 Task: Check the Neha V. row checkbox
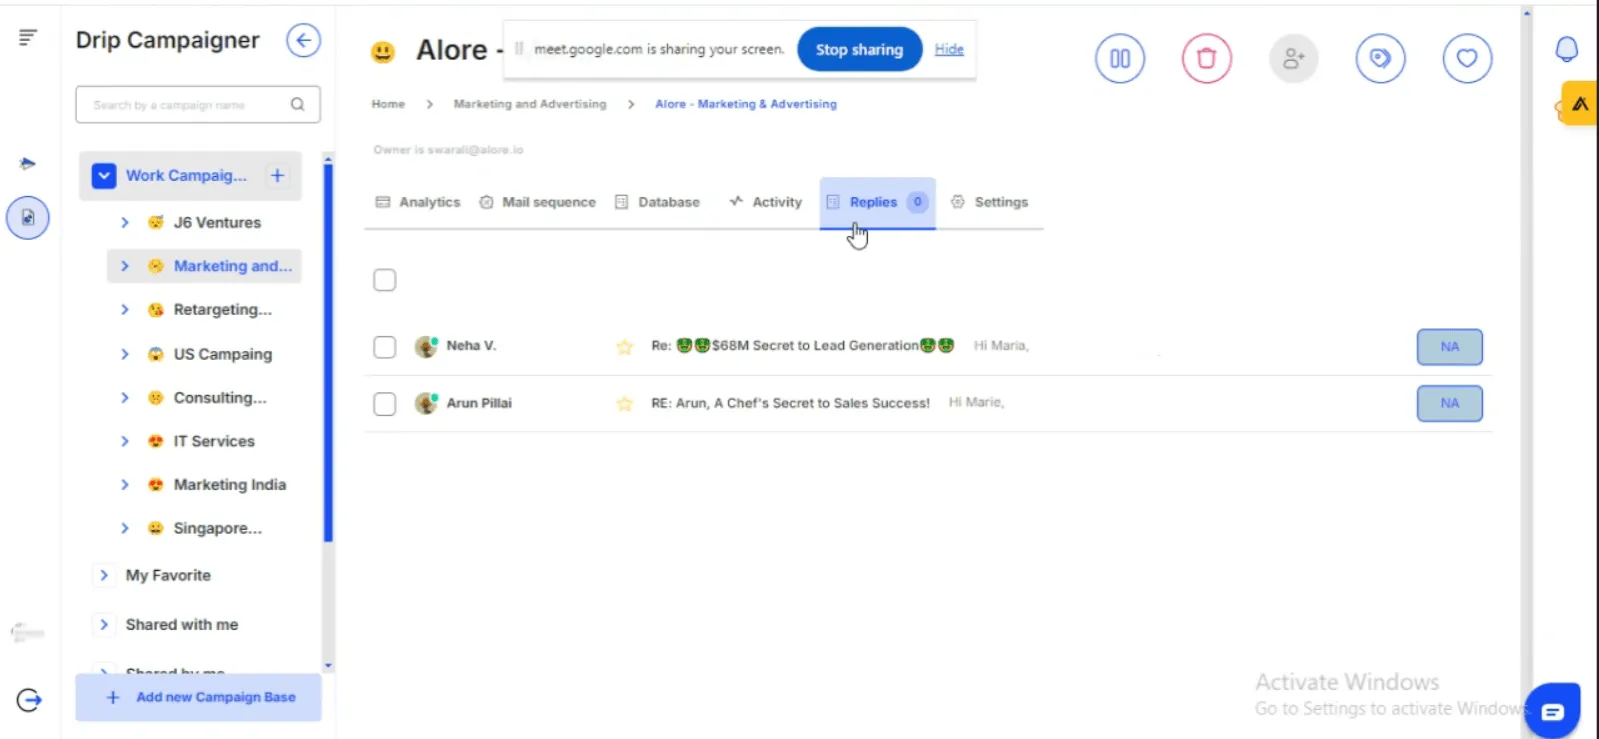point(385,347)
